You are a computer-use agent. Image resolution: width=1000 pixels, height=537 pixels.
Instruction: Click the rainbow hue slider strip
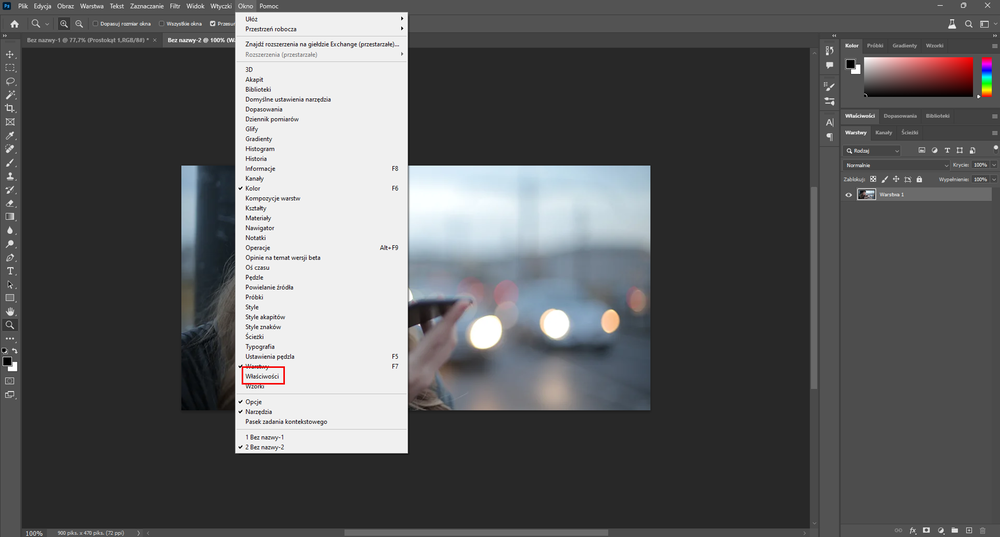coord(987,77)
